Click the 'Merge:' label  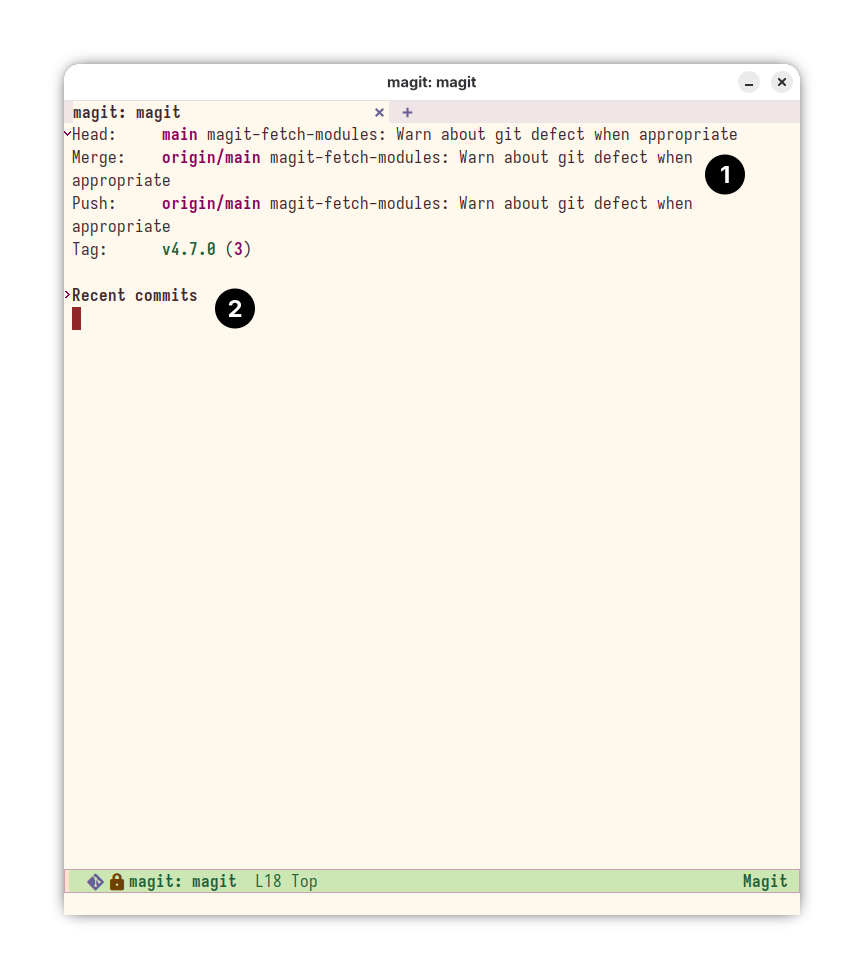tap(99, 158)
